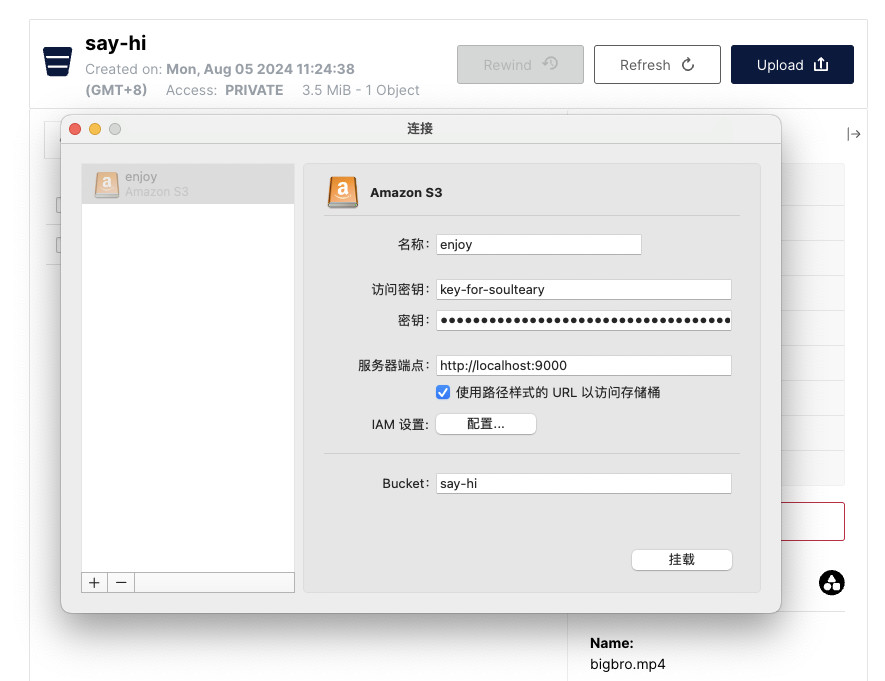Click the masked 密钥 password field
The width and height of the screenshot is (885, 681).
click(584, 320)
